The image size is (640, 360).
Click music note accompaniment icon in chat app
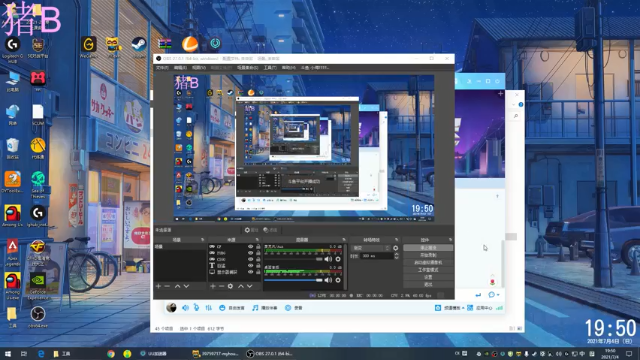pyautogui.click(x=255, y=308)
